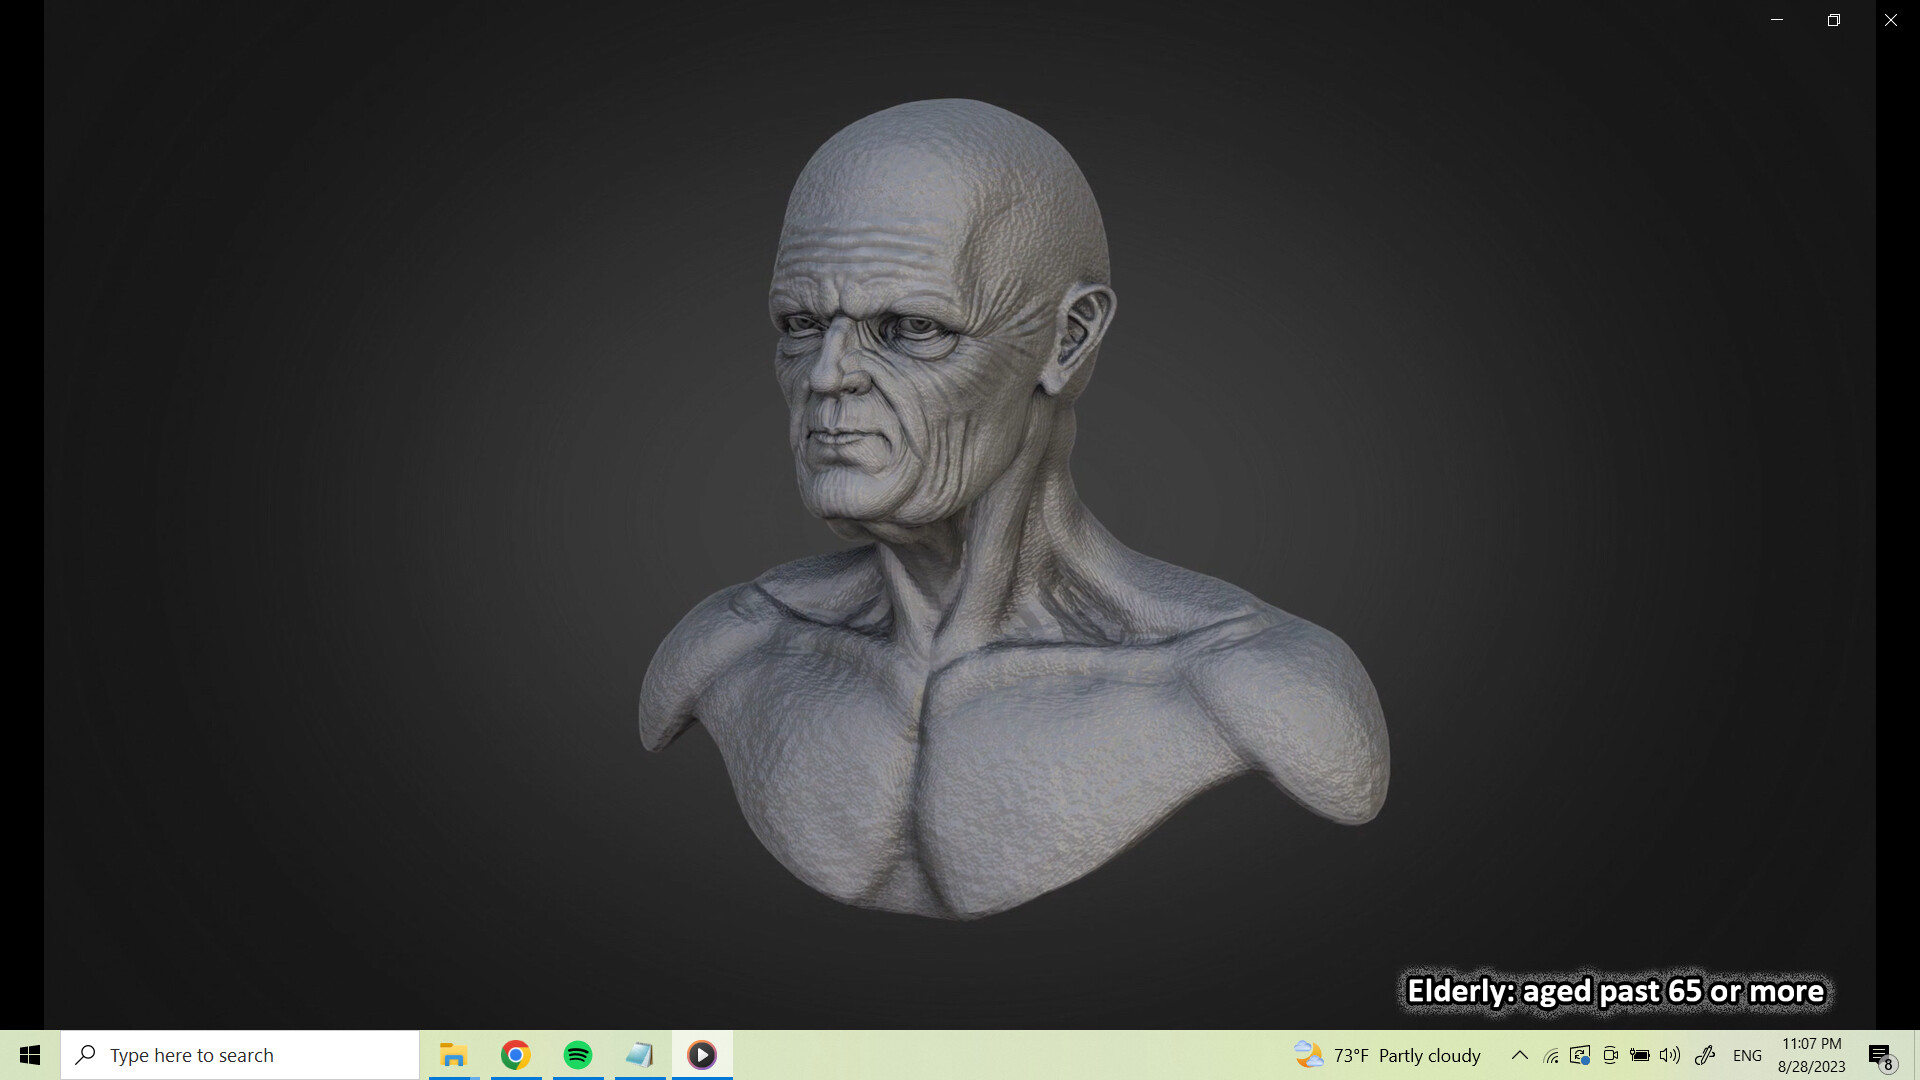Open the ENG language selector
The image size is (1920, 1080).
pyautogui.click(x=1747, y=1055)
